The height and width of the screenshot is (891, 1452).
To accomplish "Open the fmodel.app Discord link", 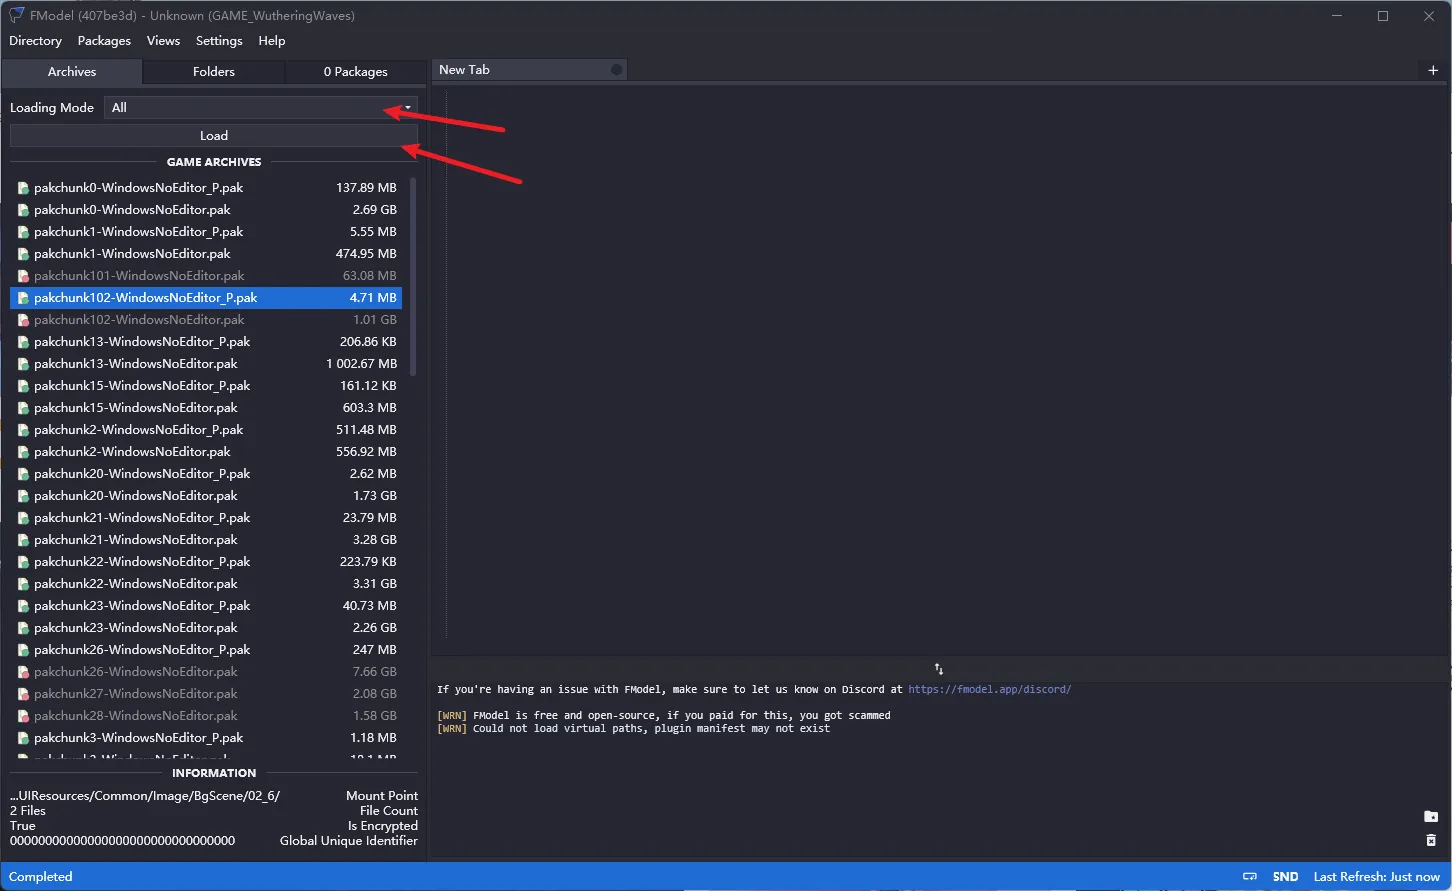I will (989, 689).
